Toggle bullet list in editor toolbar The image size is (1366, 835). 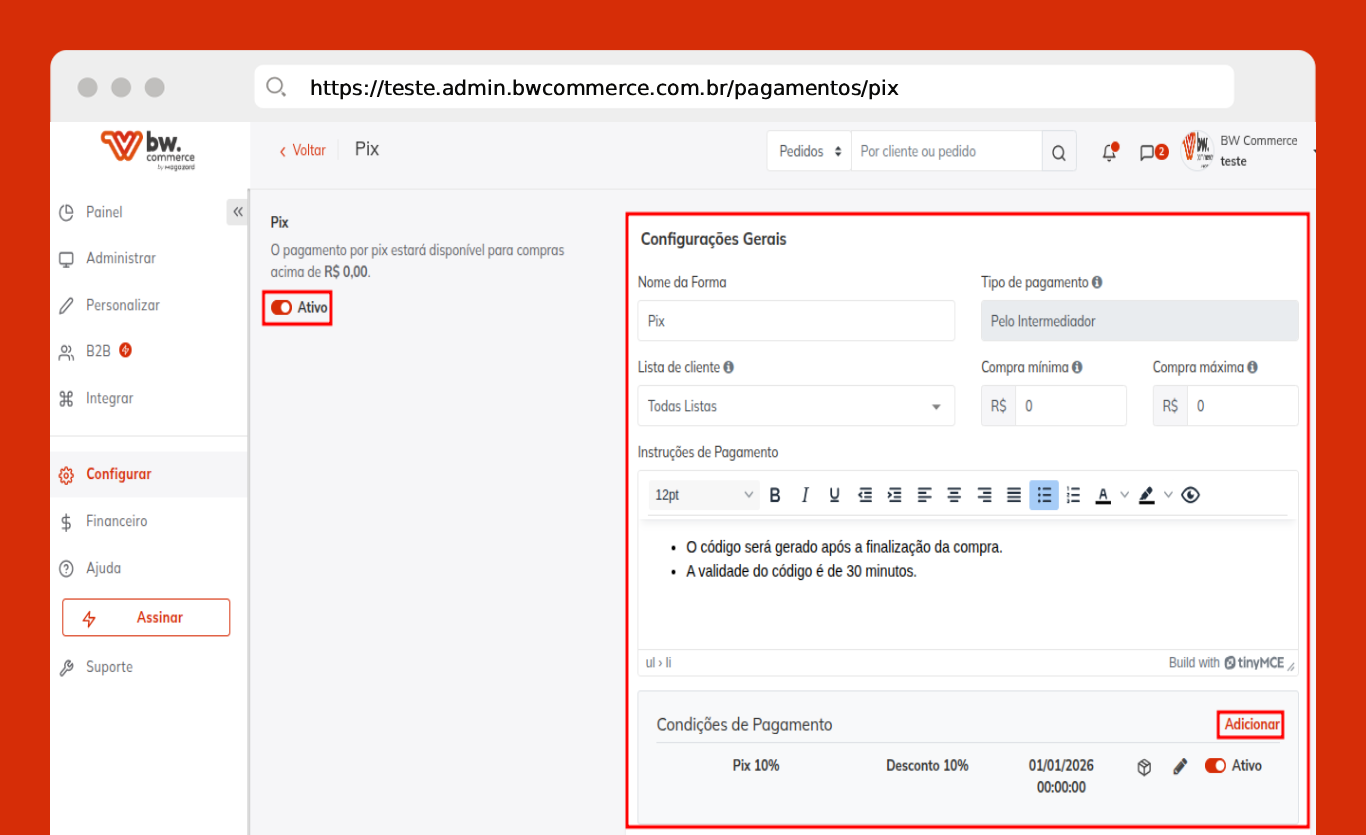1044,495
